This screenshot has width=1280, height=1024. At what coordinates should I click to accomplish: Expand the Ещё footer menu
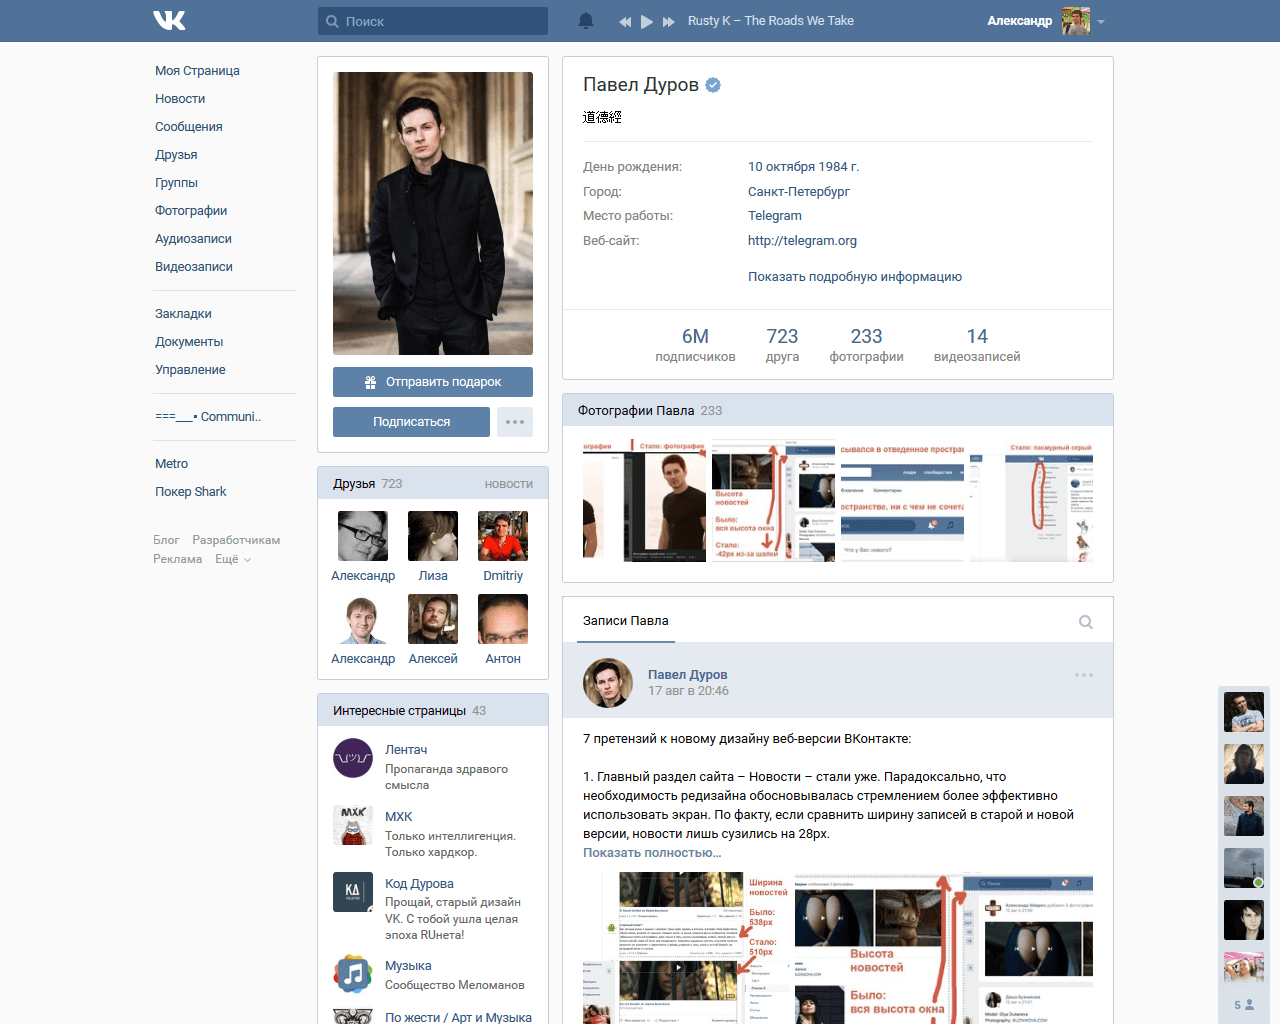click(233, 559)
